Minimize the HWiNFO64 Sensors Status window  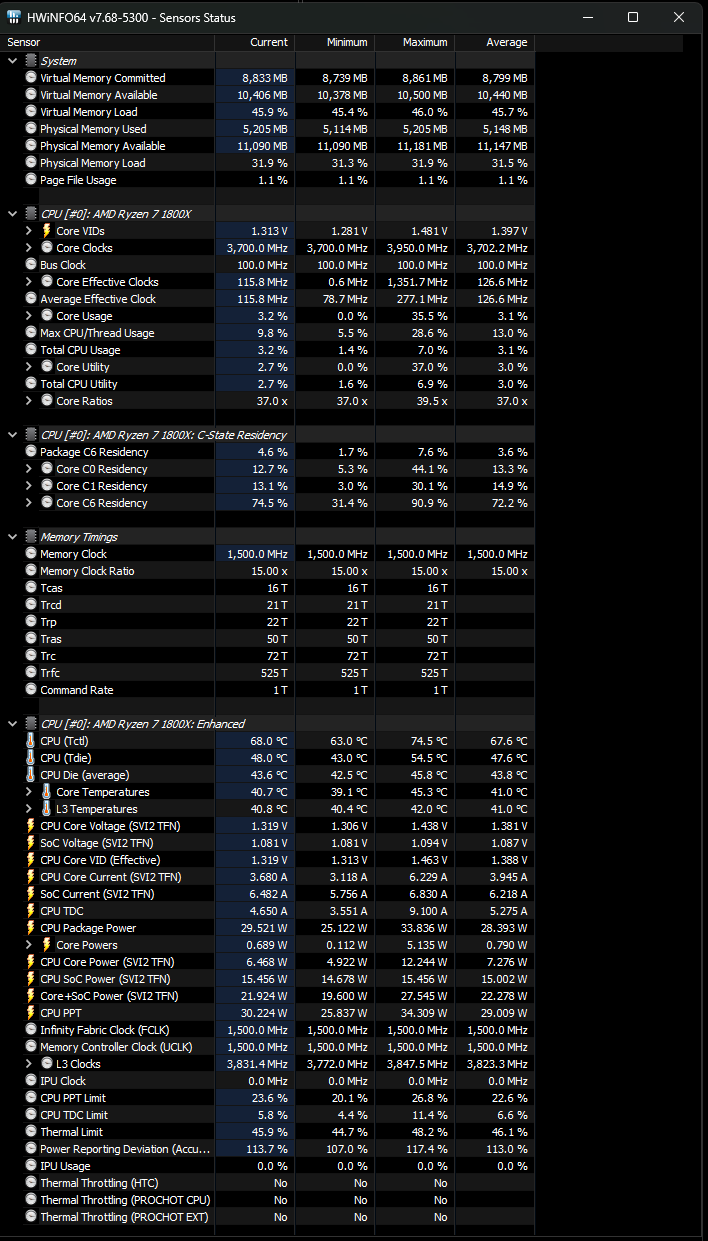coord(586,17)
